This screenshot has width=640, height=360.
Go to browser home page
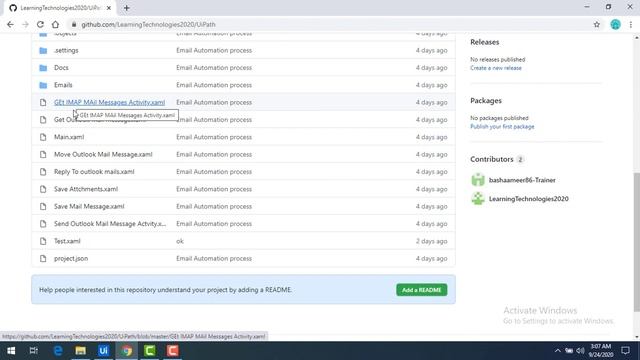pyautogui.click(x=55, y=24)
